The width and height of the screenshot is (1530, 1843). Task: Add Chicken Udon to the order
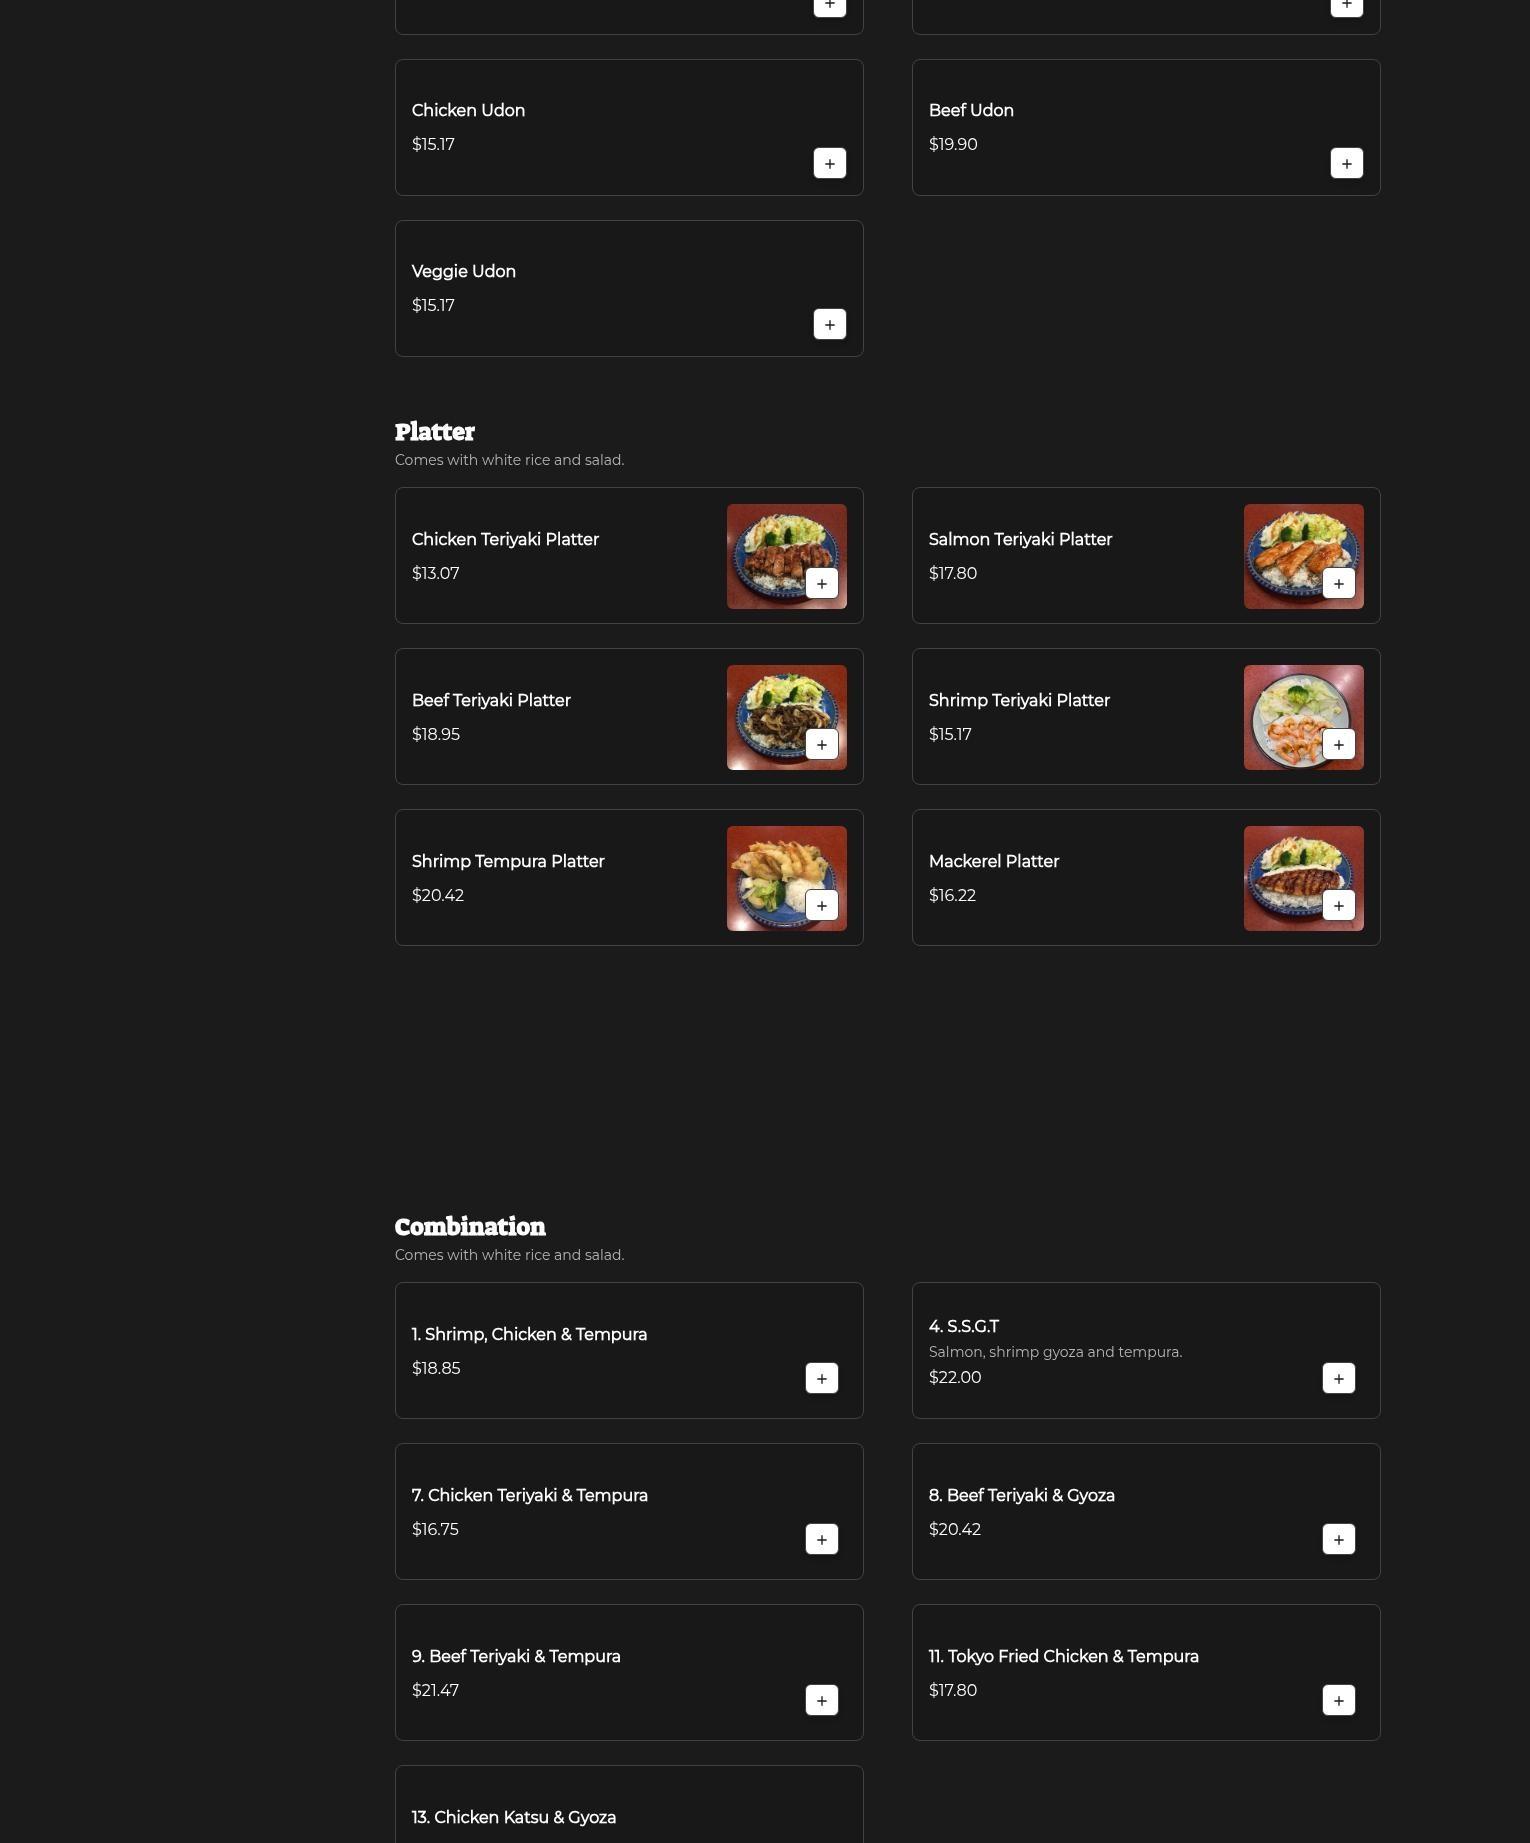coord(830,163)
